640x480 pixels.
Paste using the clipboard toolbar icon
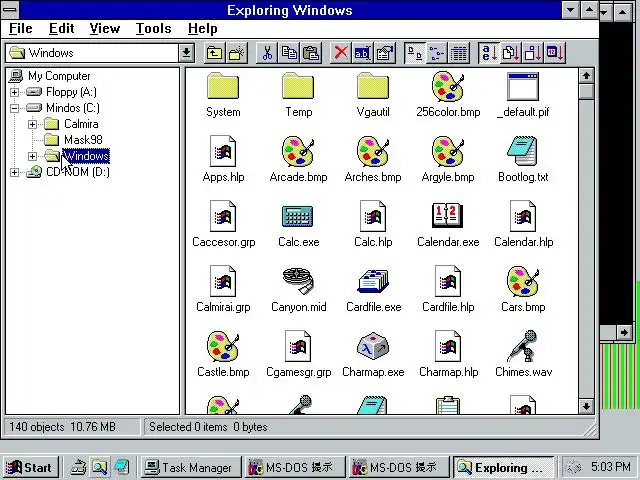click(x=311, y=53)
